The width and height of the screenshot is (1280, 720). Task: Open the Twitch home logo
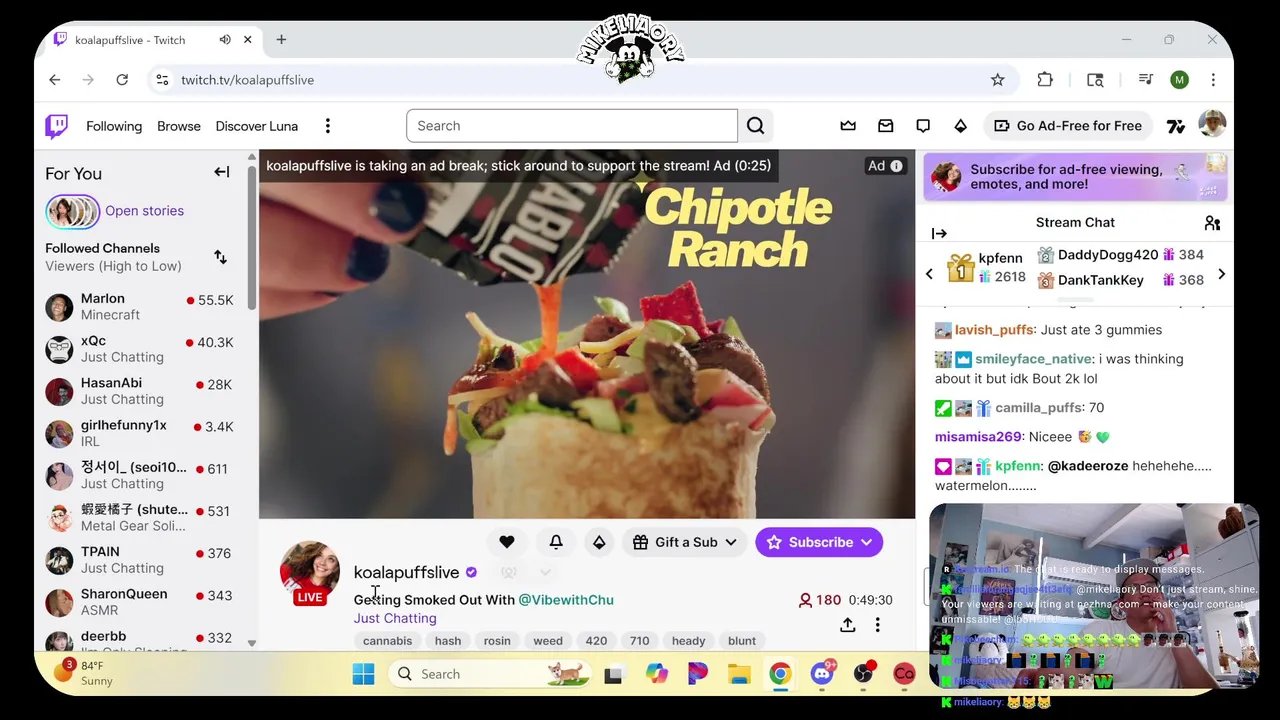coord(56,126)
